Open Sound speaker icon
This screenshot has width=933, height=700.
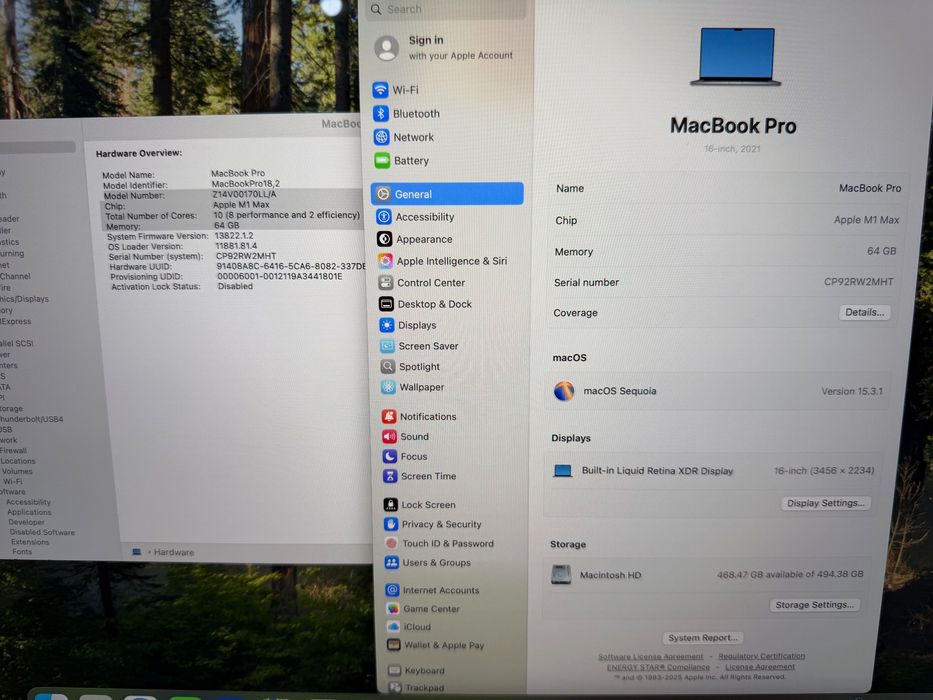pos(390,436)
